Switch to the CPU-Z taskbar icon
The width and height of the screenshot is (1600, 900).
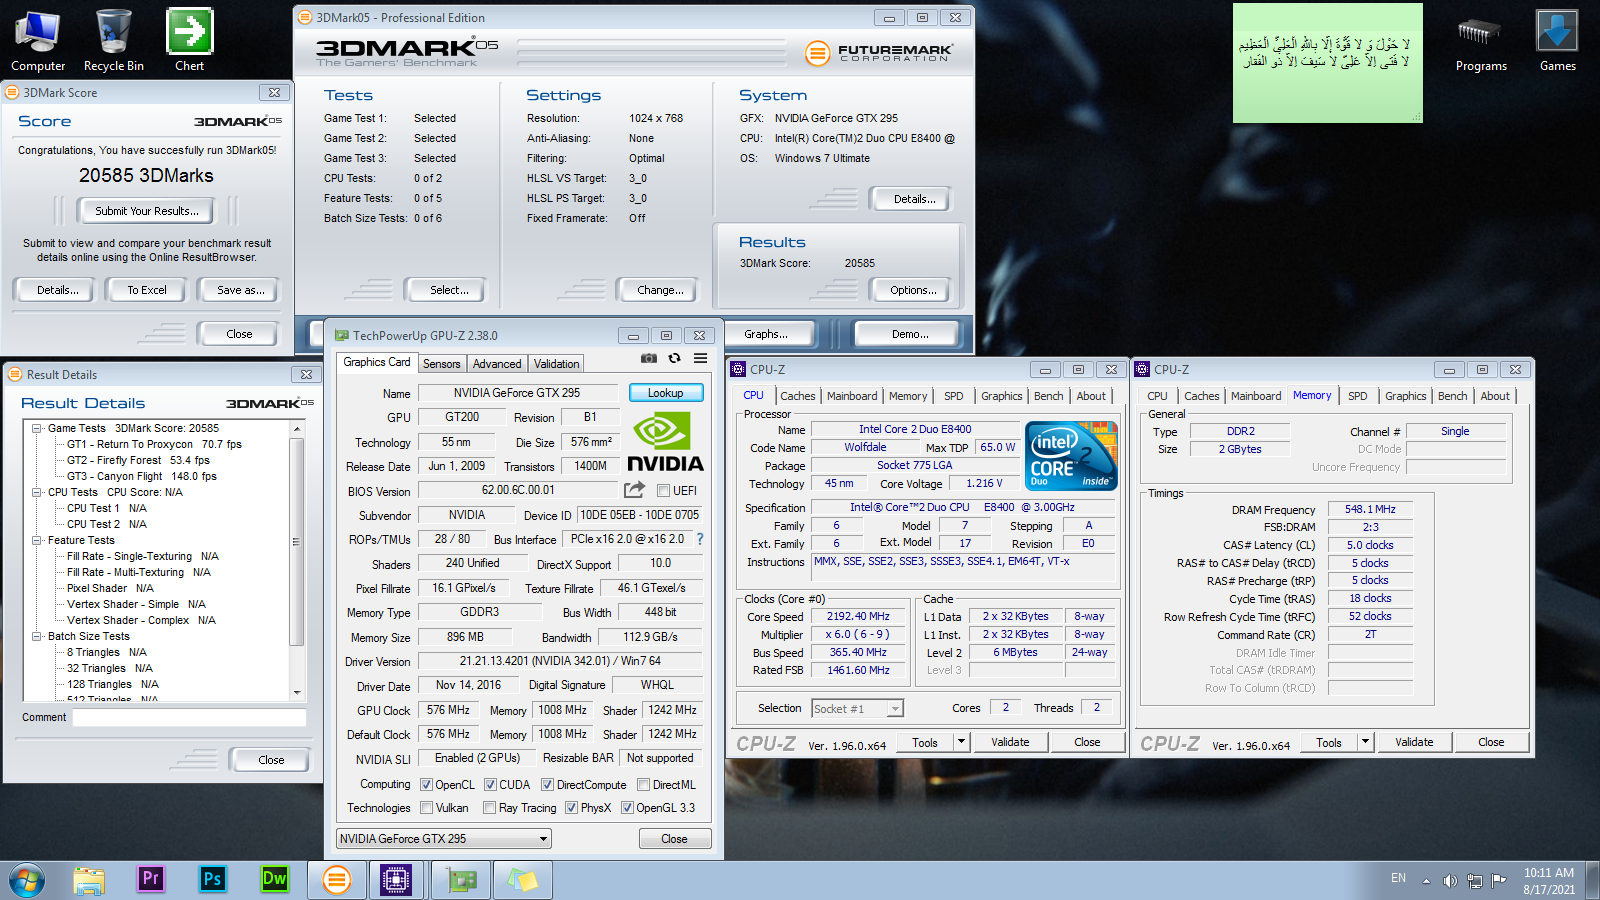397,880
